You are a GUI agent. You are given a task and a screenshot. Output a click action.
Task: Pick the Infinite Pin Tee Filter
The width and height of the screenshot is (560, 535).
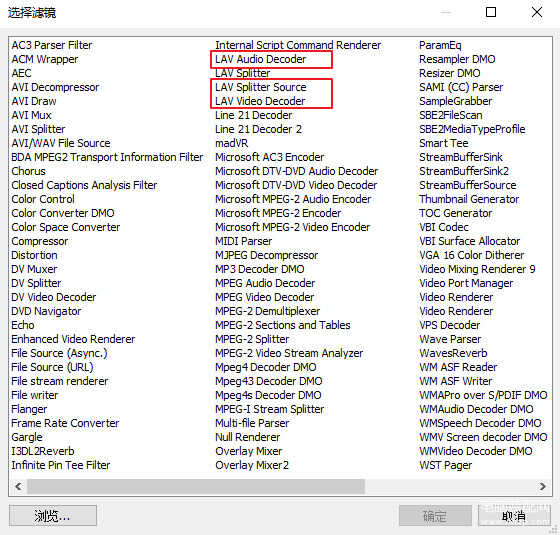pos(61,465)
